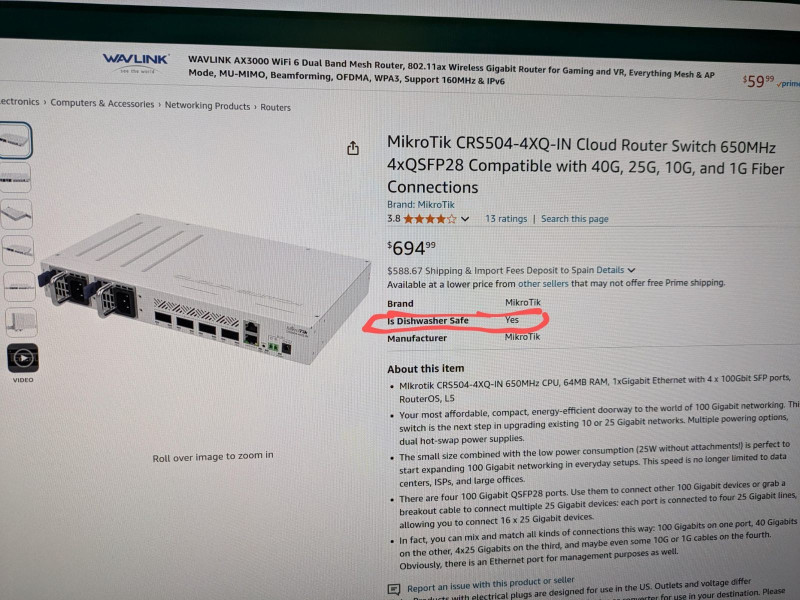Go to Routers breadcrumb category
Image resolution: width=800 pixels, height=600 pixels.
(276, 107)
